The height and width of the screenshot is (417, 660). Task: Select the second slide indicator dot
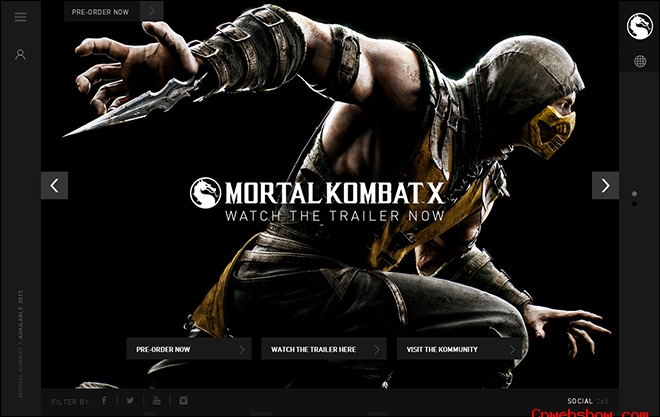click(634, 204)
